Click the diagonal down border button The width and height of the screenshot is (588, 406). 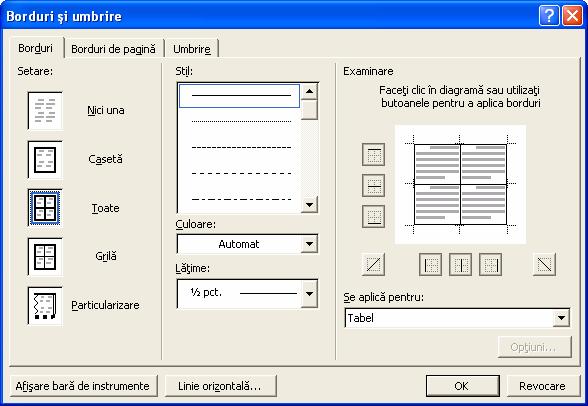click(544, 264)
